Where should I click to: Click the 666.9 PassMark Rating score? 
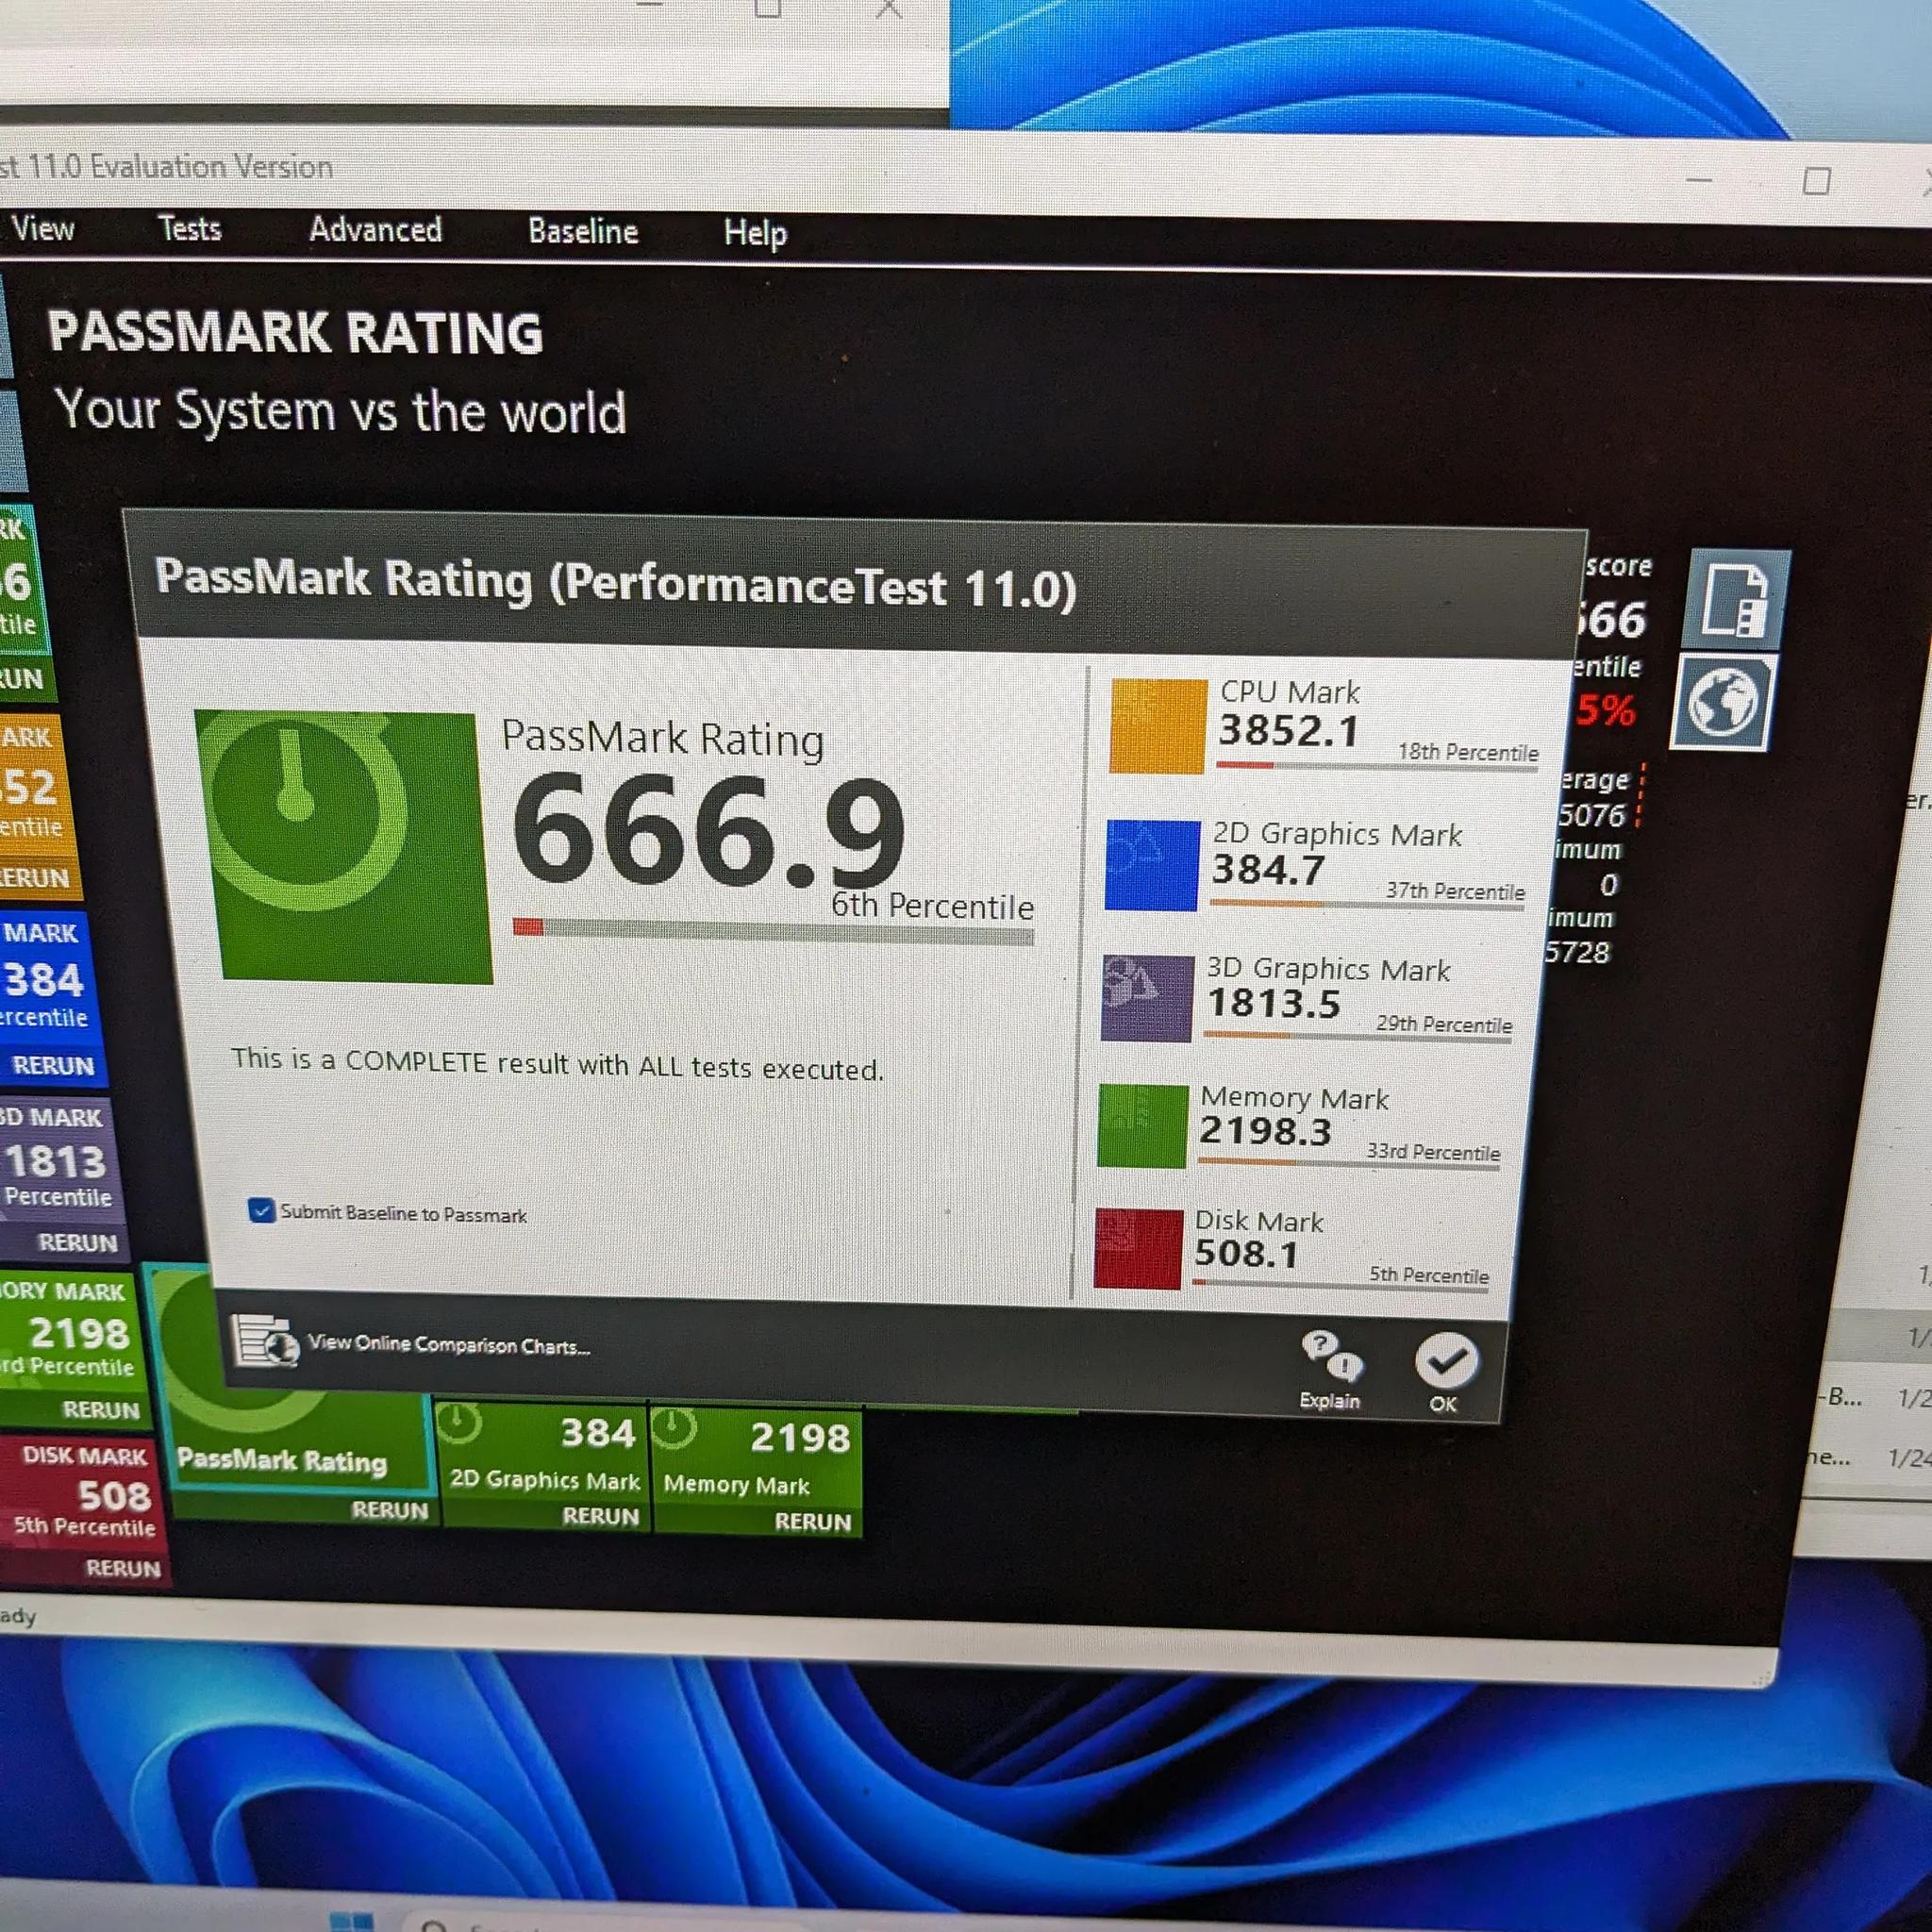click(x=708, y=832)
